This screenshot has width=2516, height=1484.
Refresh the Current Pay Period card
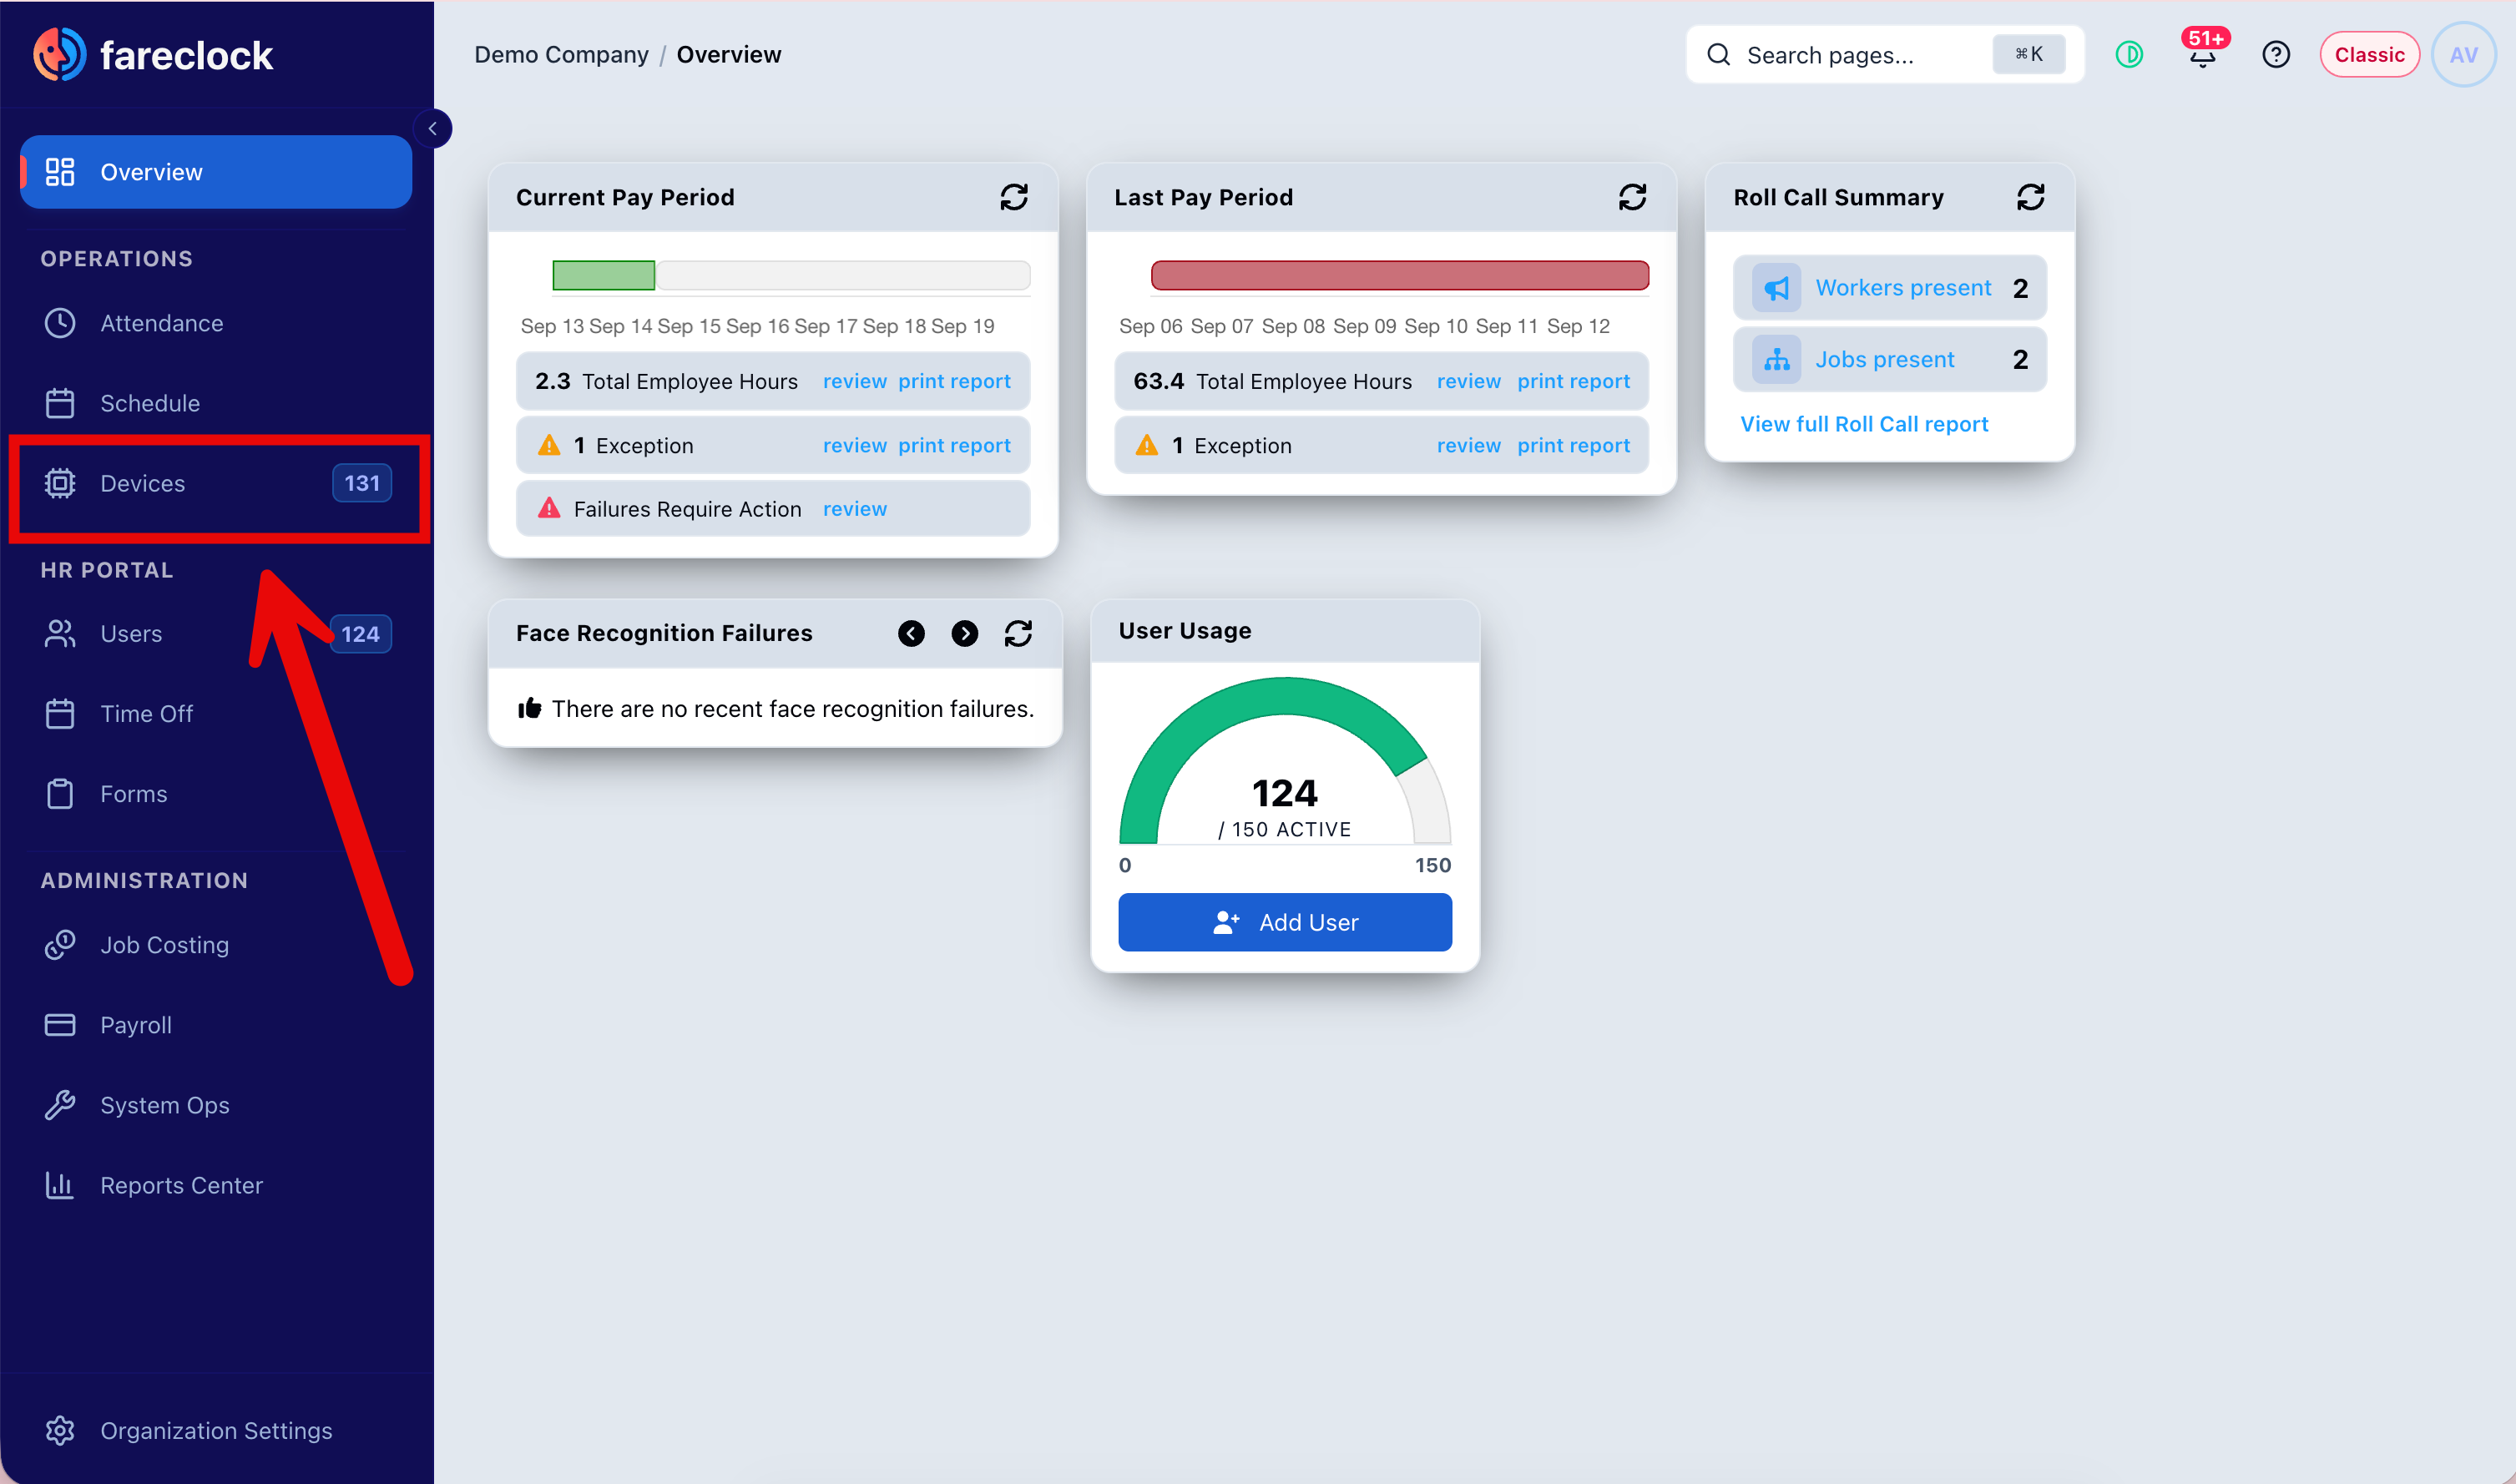[1014, 197]
